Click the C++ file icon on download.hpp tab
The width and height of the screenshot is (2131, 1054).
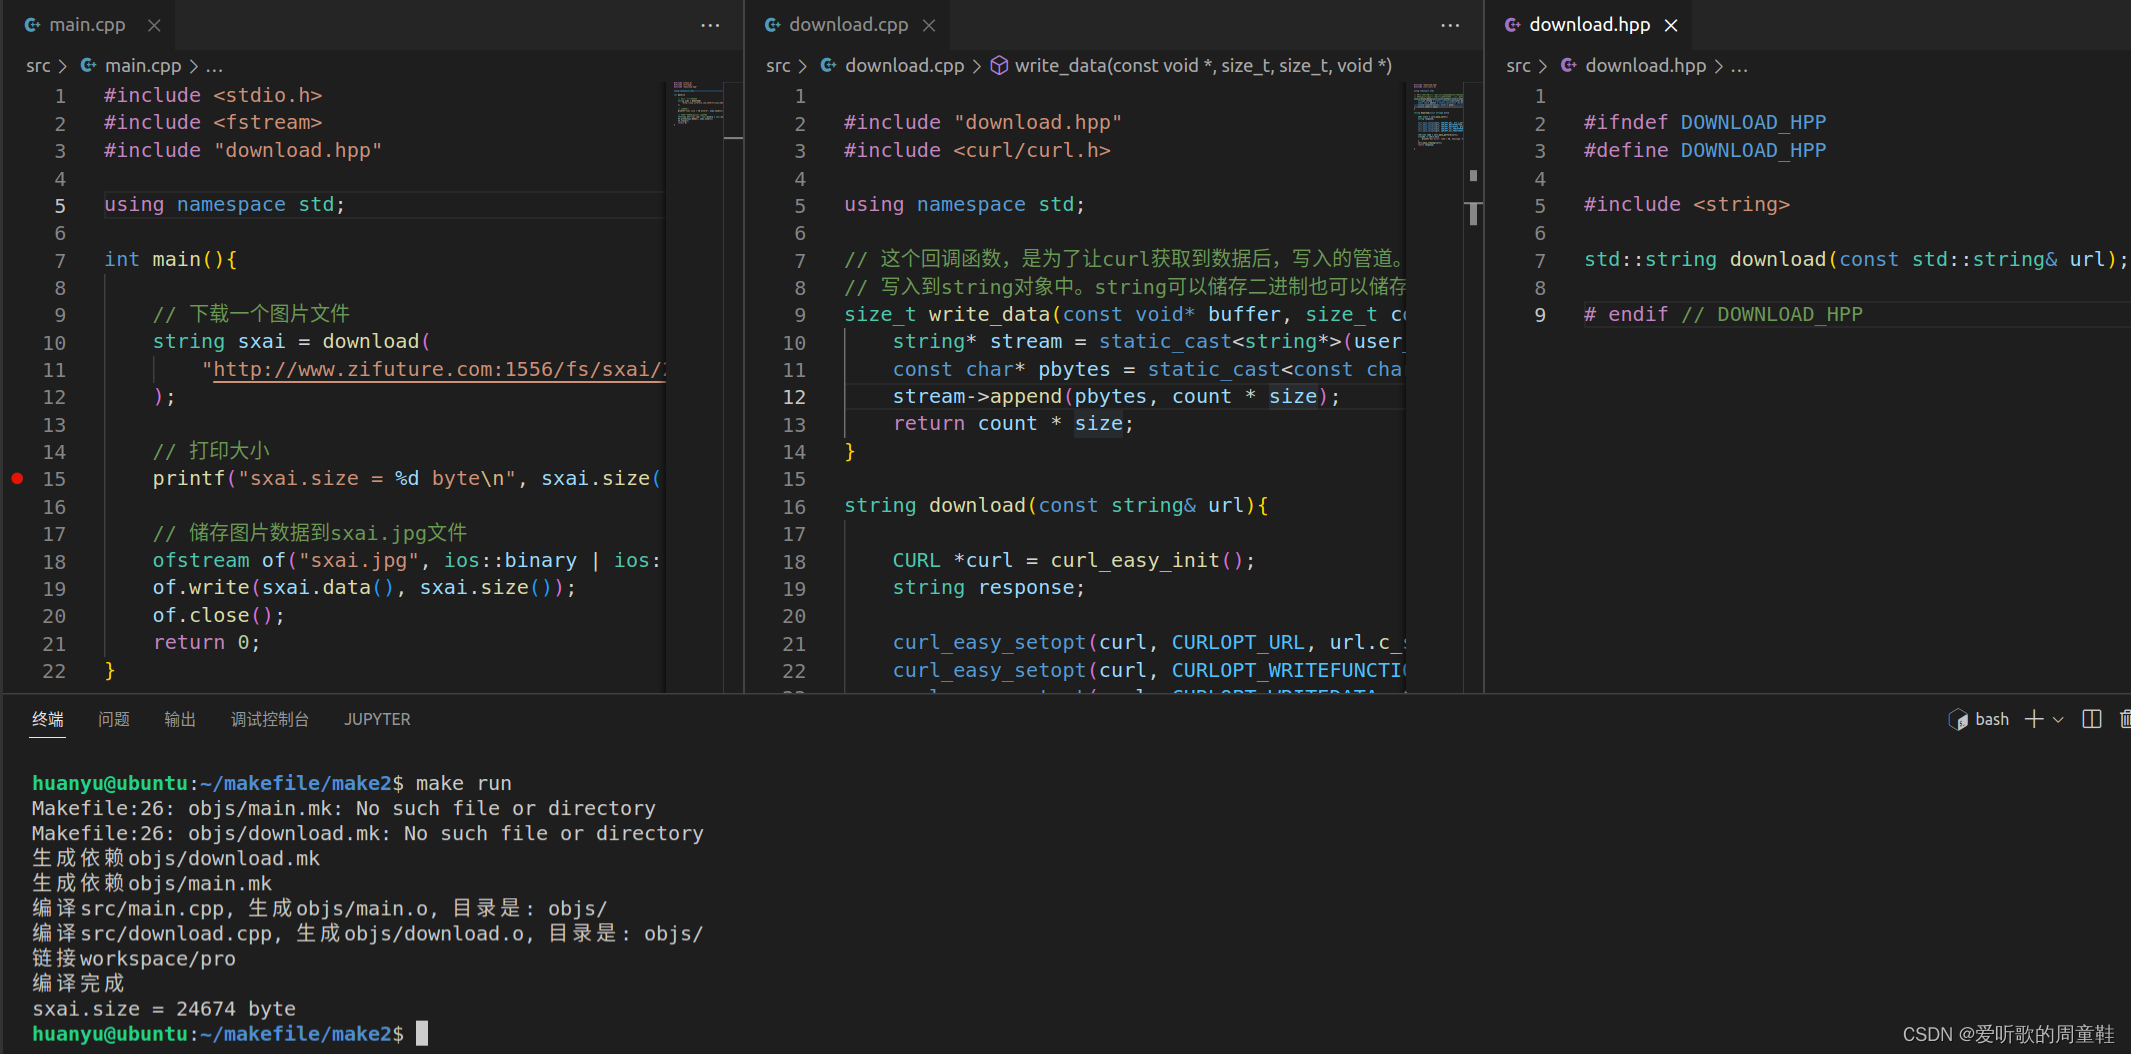(x=1513, y=25)
